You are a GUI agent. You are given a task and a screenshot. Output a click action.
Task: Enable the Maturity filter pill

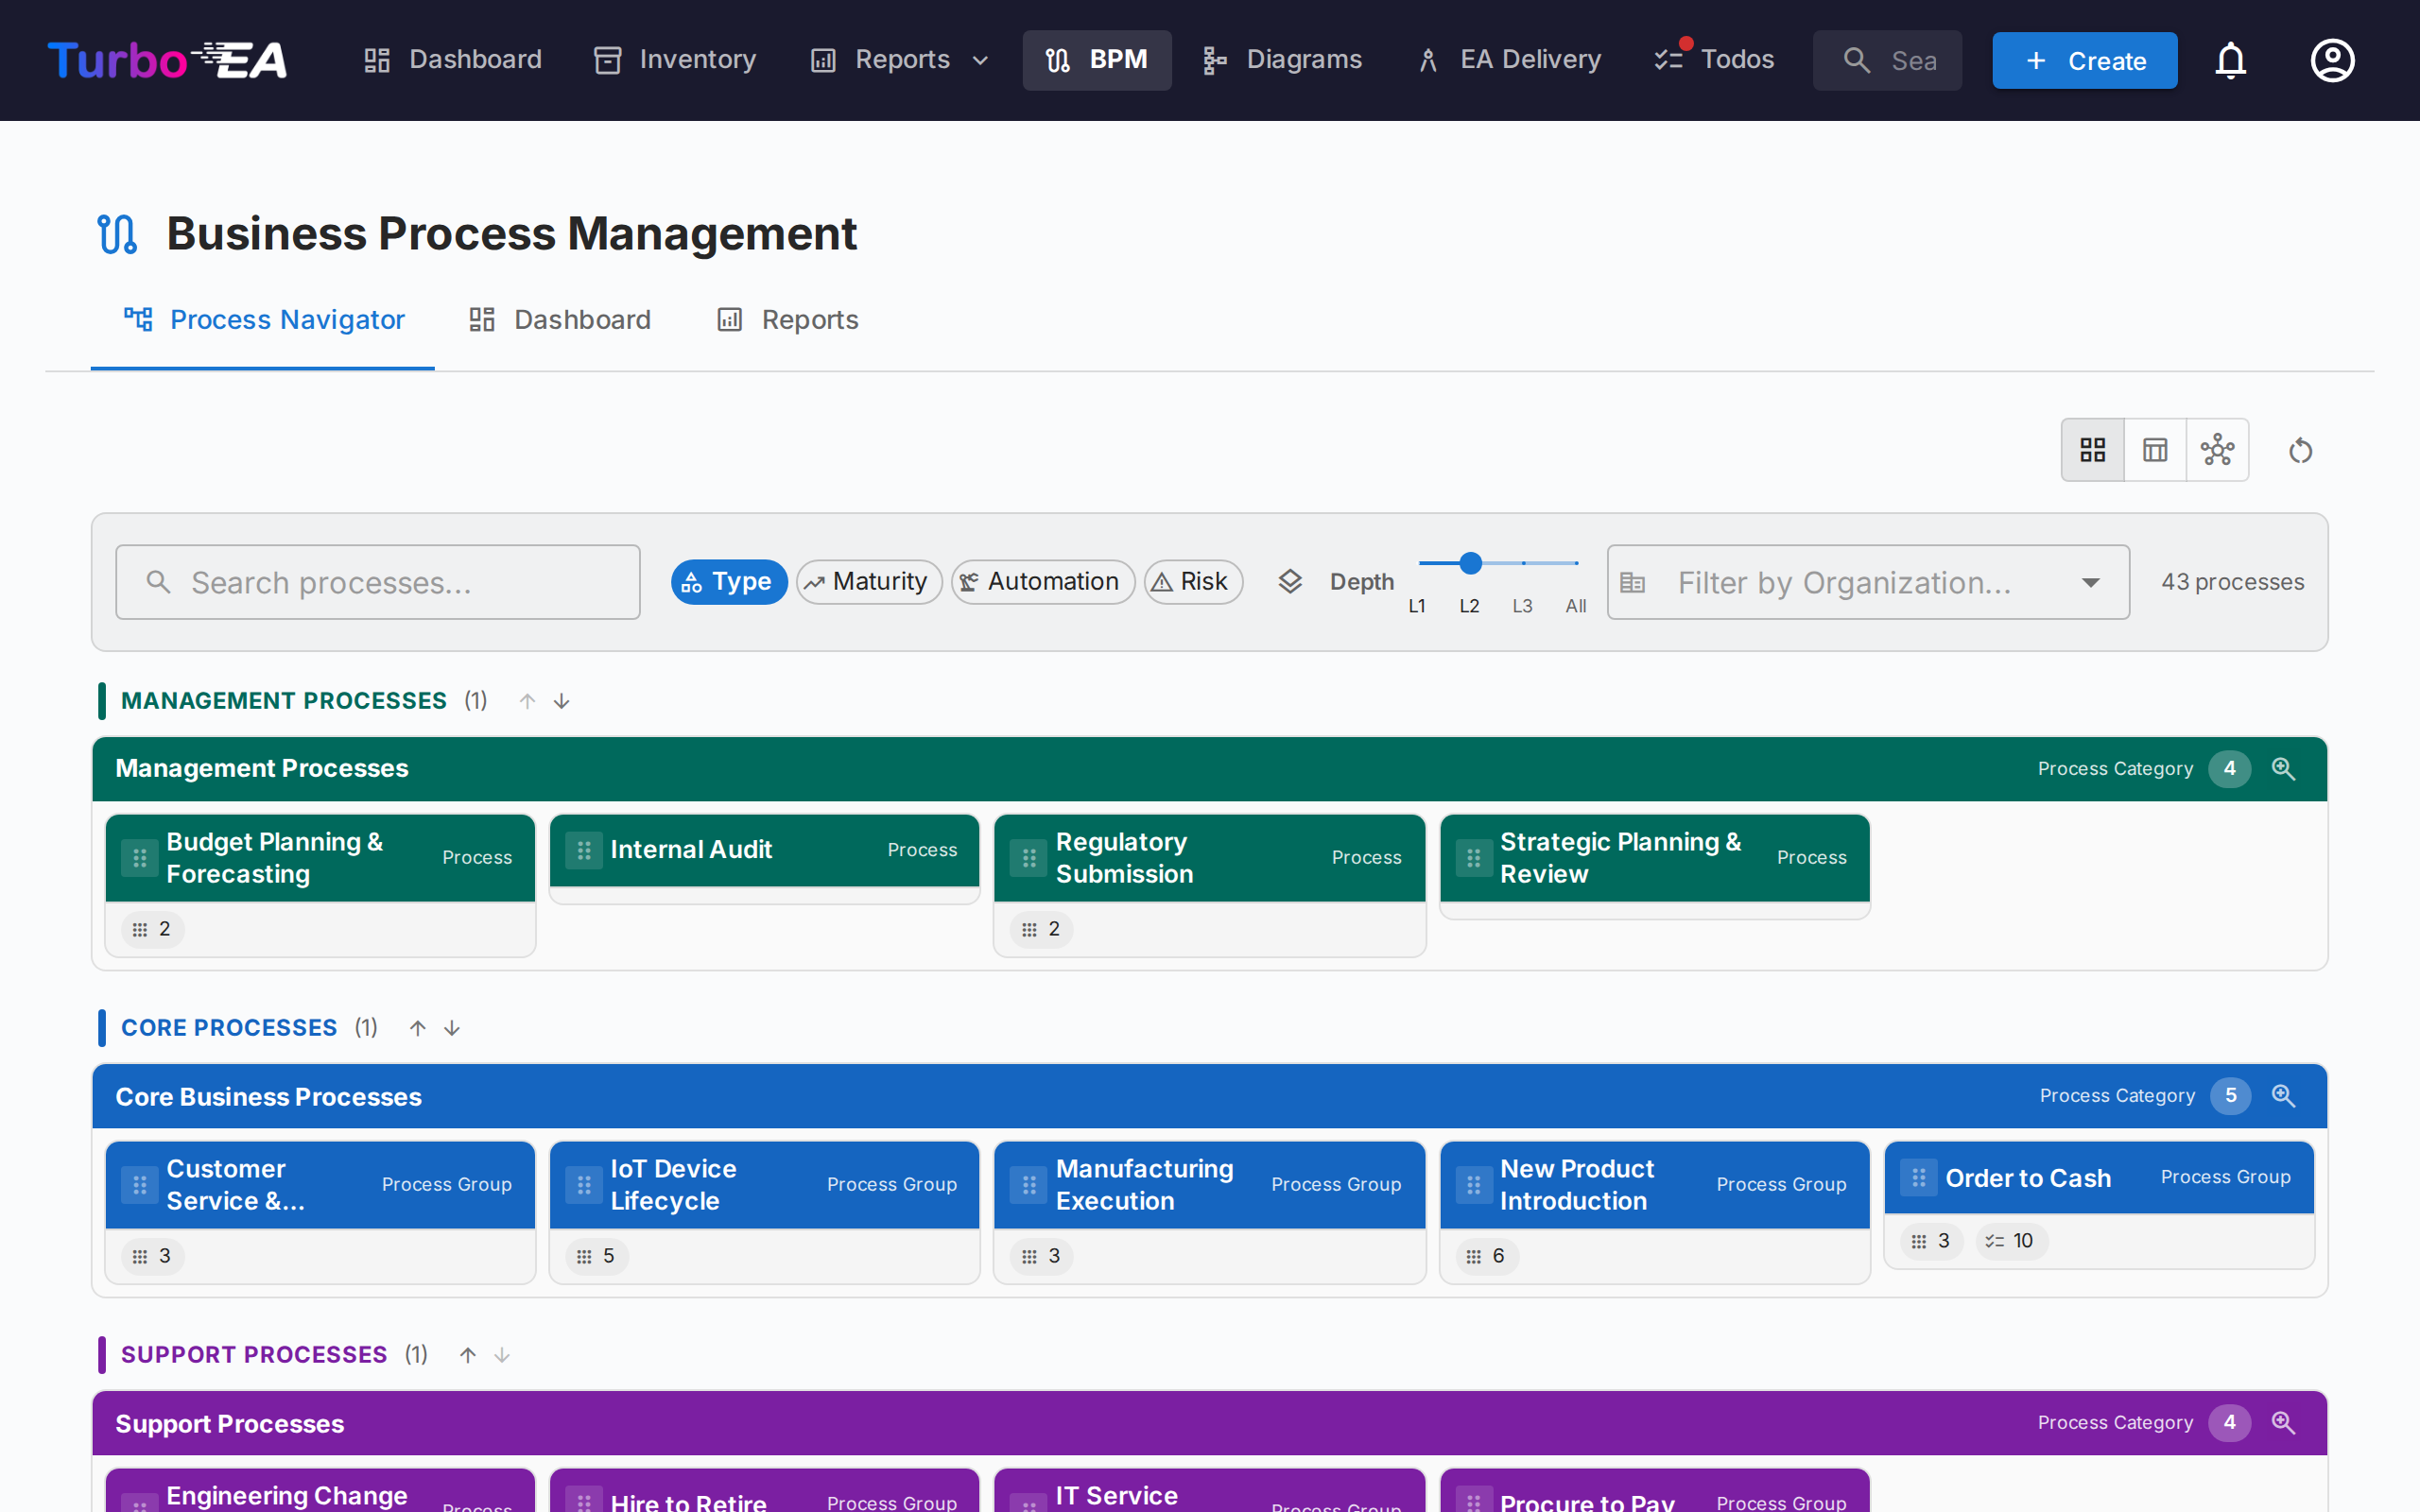pos(868,581)
